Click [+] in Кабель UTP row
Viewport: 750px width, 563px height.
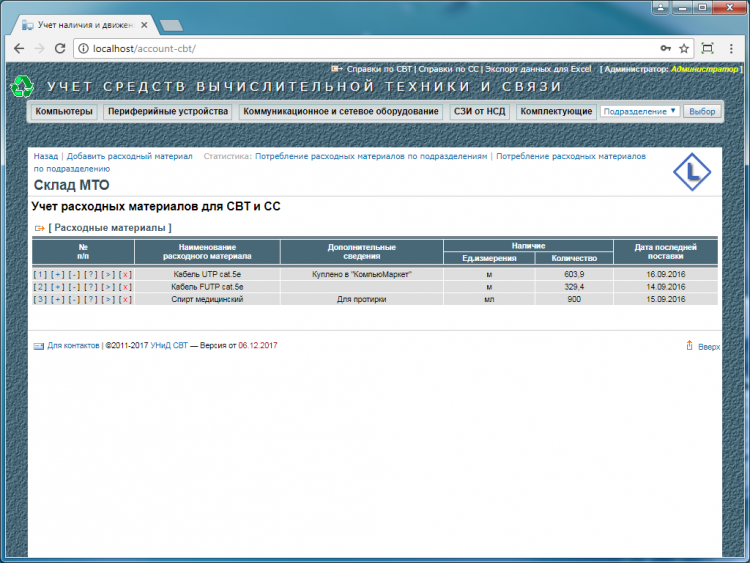tap(57, 275)
